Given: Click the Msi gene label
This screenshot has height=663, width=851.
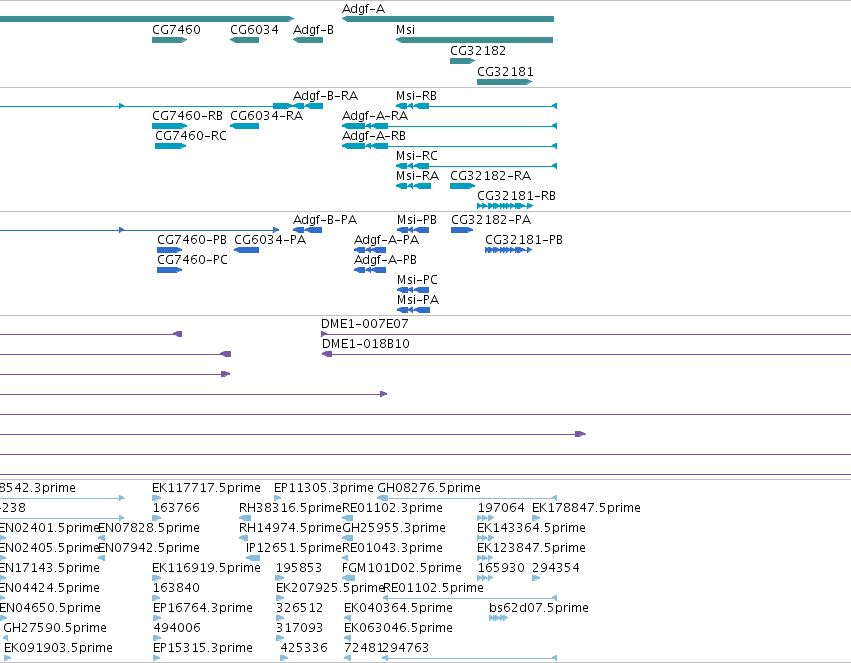Looking at the screenshot, I should pos(405,30).
